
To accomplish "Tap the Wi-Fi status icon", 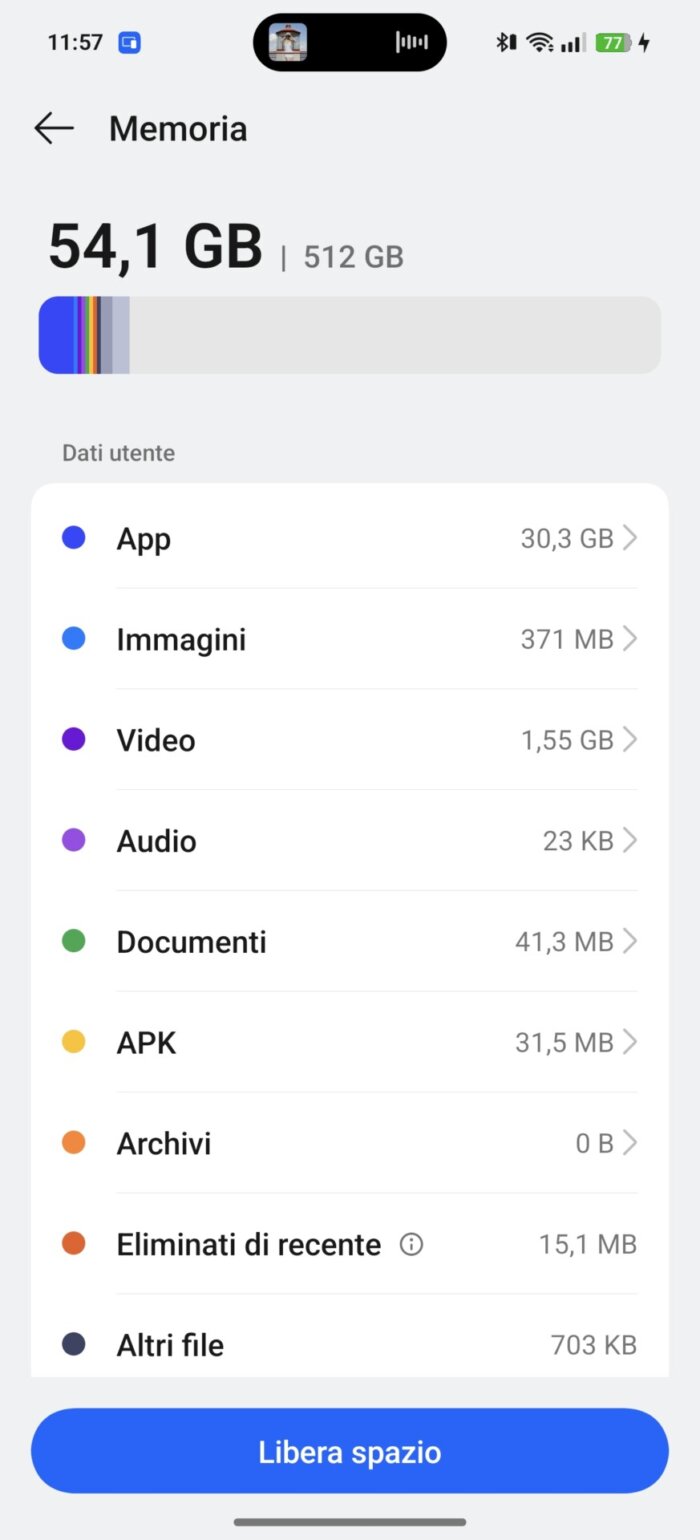I will click(540, 42).
